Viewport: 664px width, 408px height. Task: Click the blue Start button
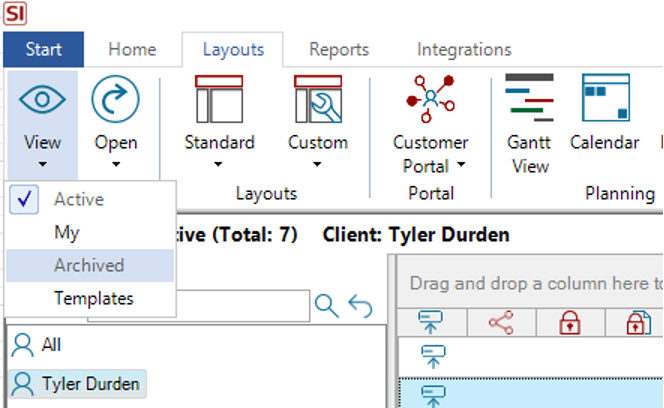click(x=43, y=49)
